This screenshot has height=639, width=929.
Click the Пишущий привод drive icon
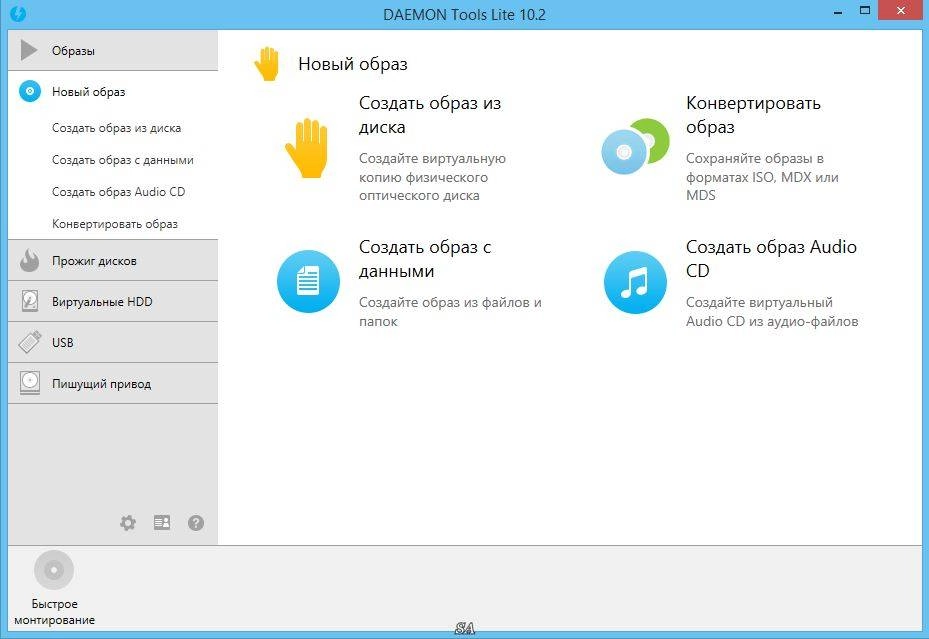pos(30,383)
